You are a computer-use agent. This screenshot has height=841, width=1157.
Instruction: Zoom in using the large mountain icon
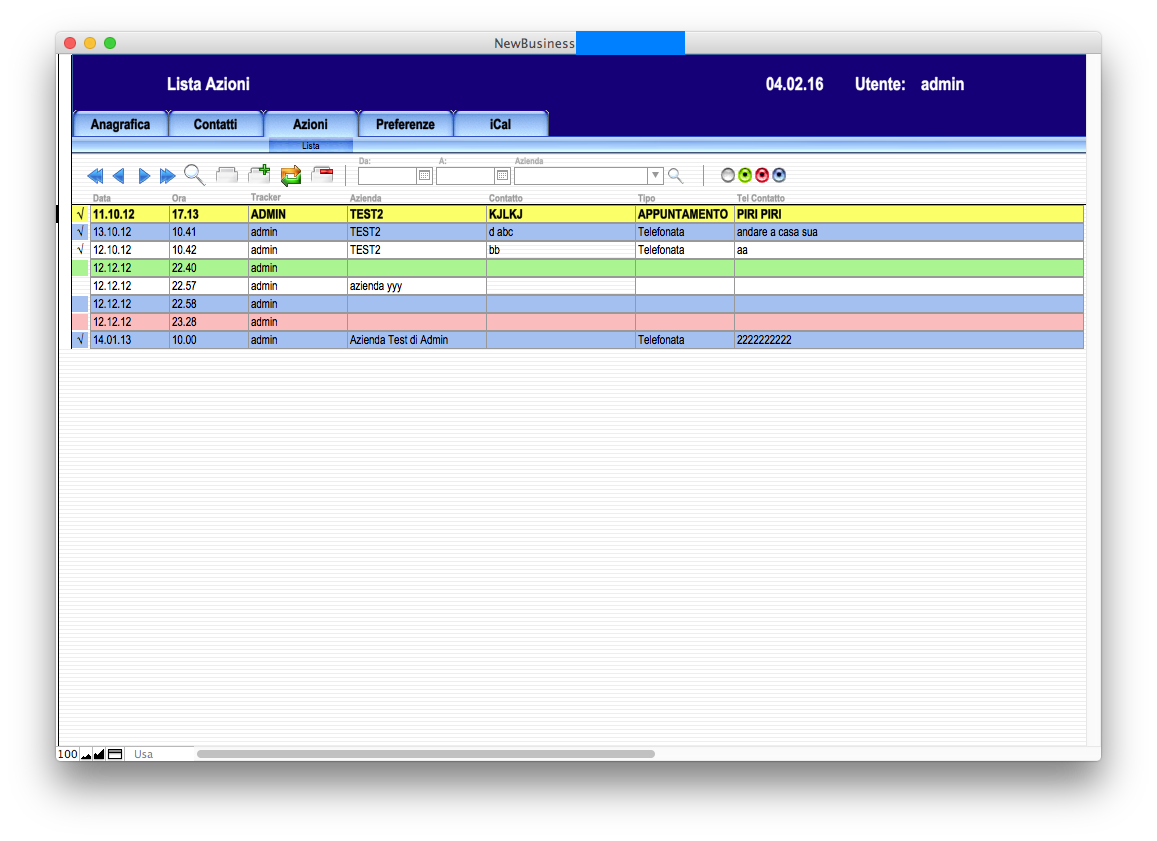pos(99,754)
